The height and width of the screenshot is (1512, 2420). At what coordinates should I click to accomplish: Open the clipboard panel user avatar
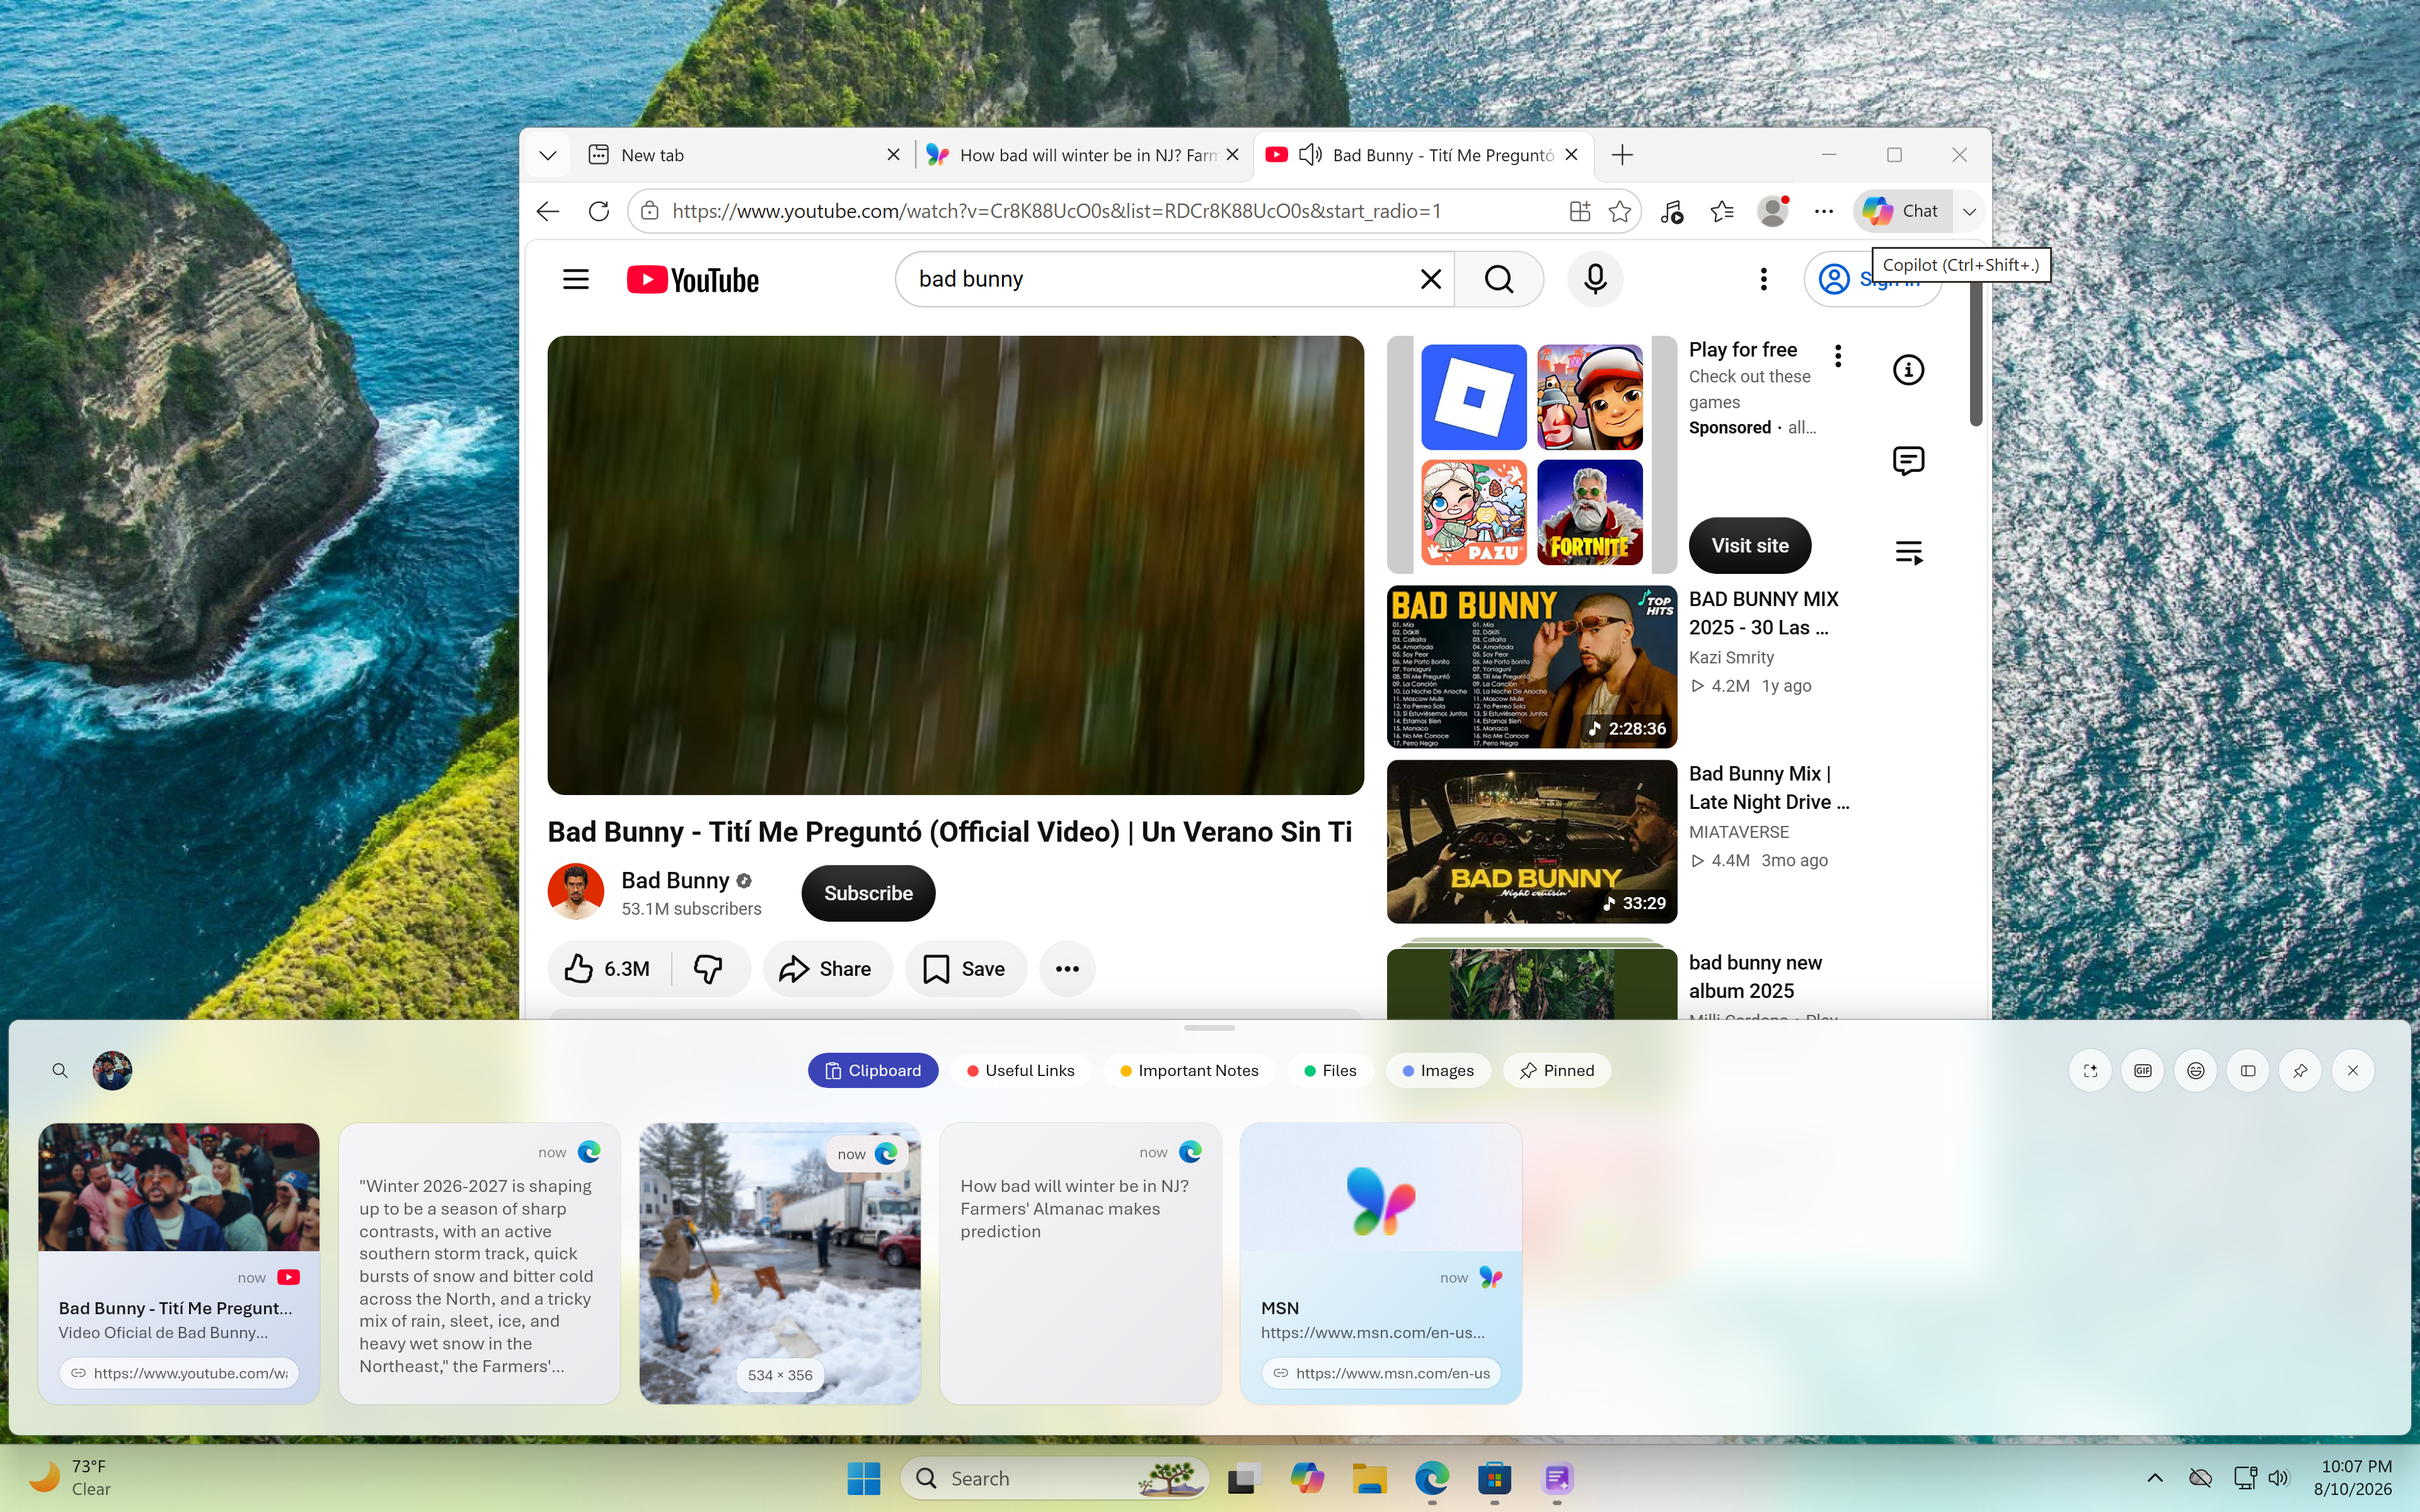pyautogui.click(x=112, y=1071)
